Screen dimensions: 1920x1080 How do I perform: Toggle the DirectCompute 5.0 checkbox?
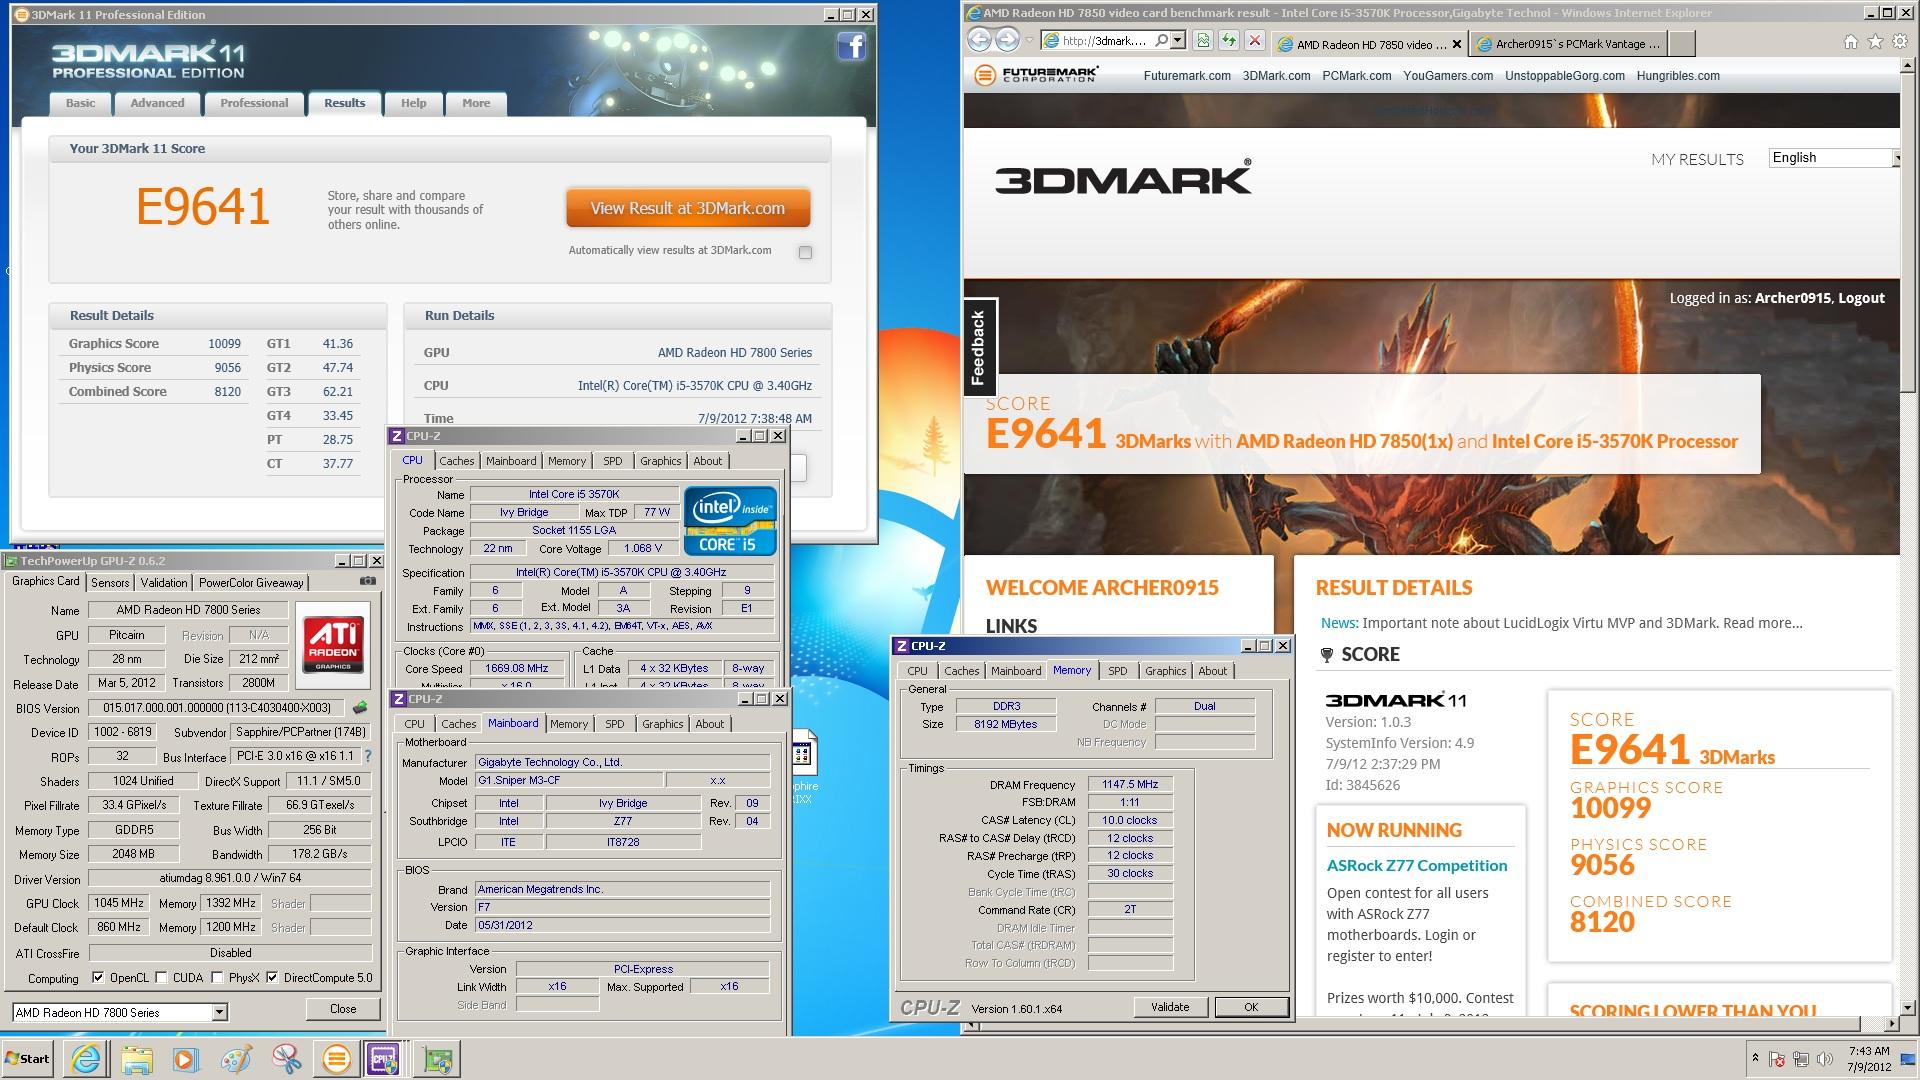pyautogui.click(x=272, y=978)
